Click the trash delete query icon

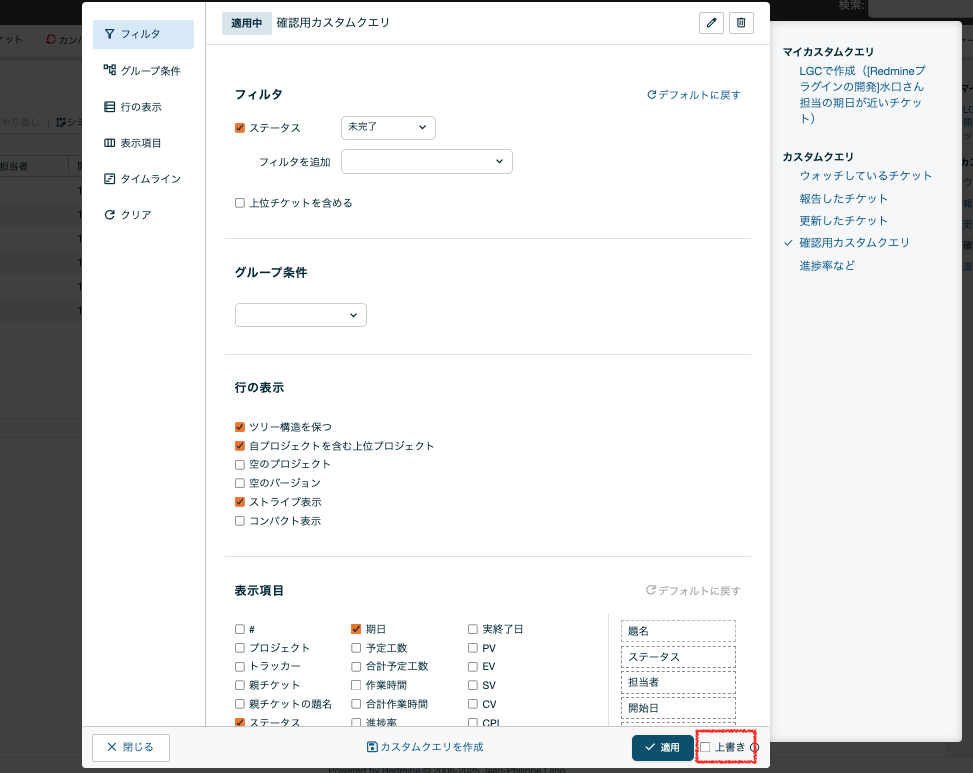tap(741, 23)
